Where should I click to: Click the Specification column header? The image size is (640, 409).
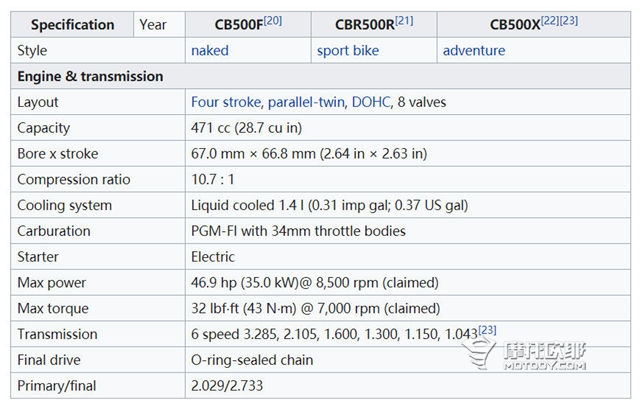72,25
